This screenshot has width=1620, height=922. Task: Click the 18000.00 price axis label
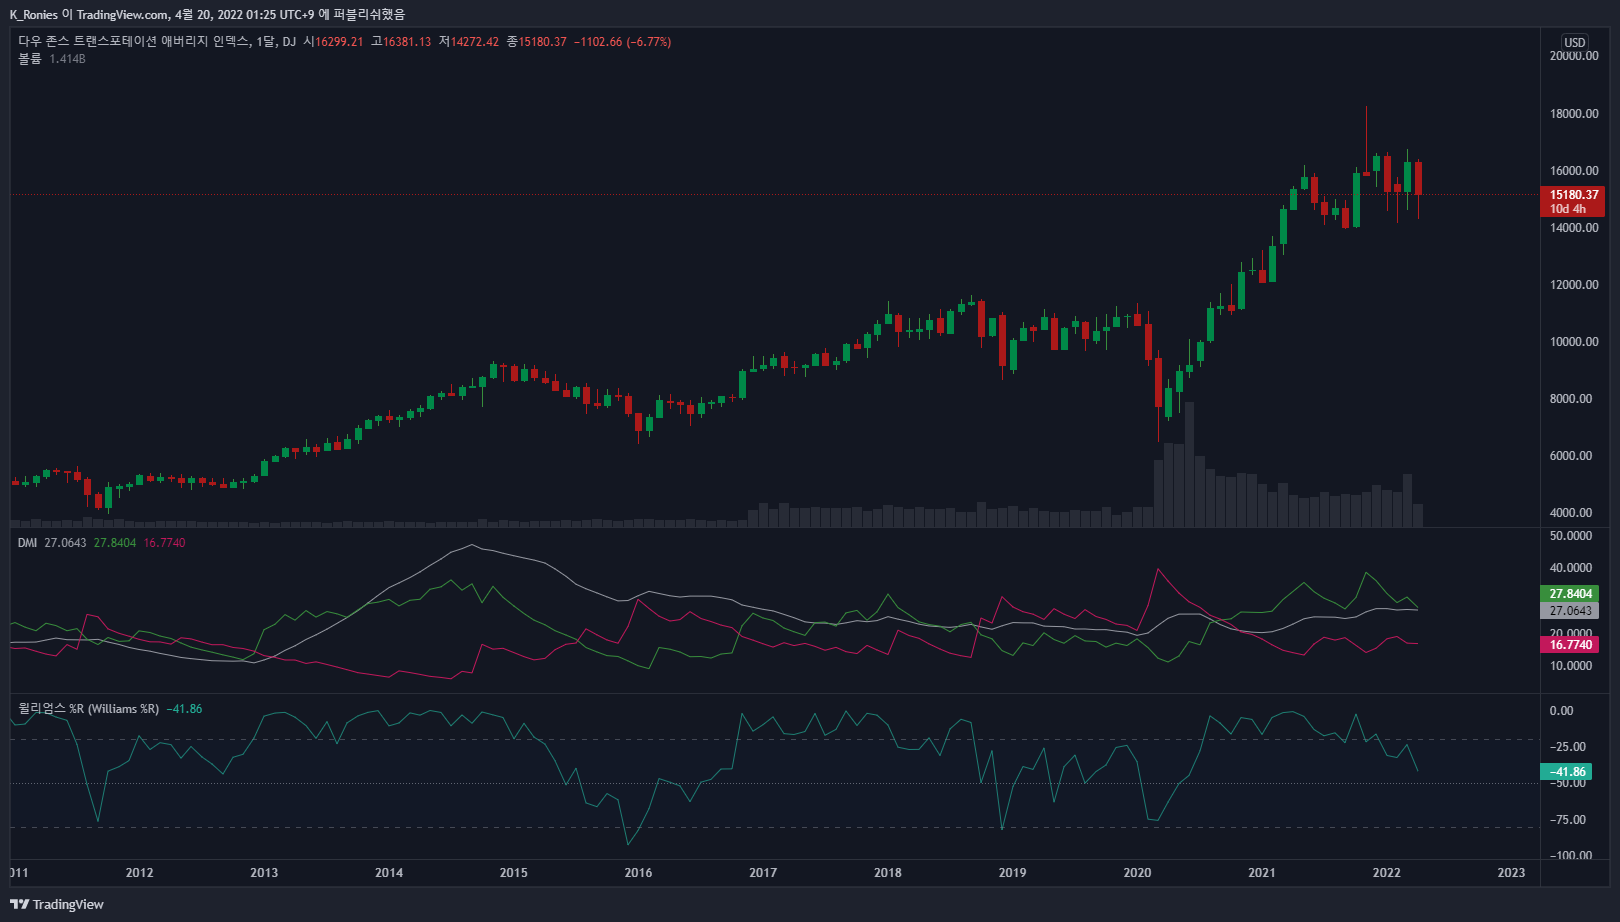(x=1574, y=114)
